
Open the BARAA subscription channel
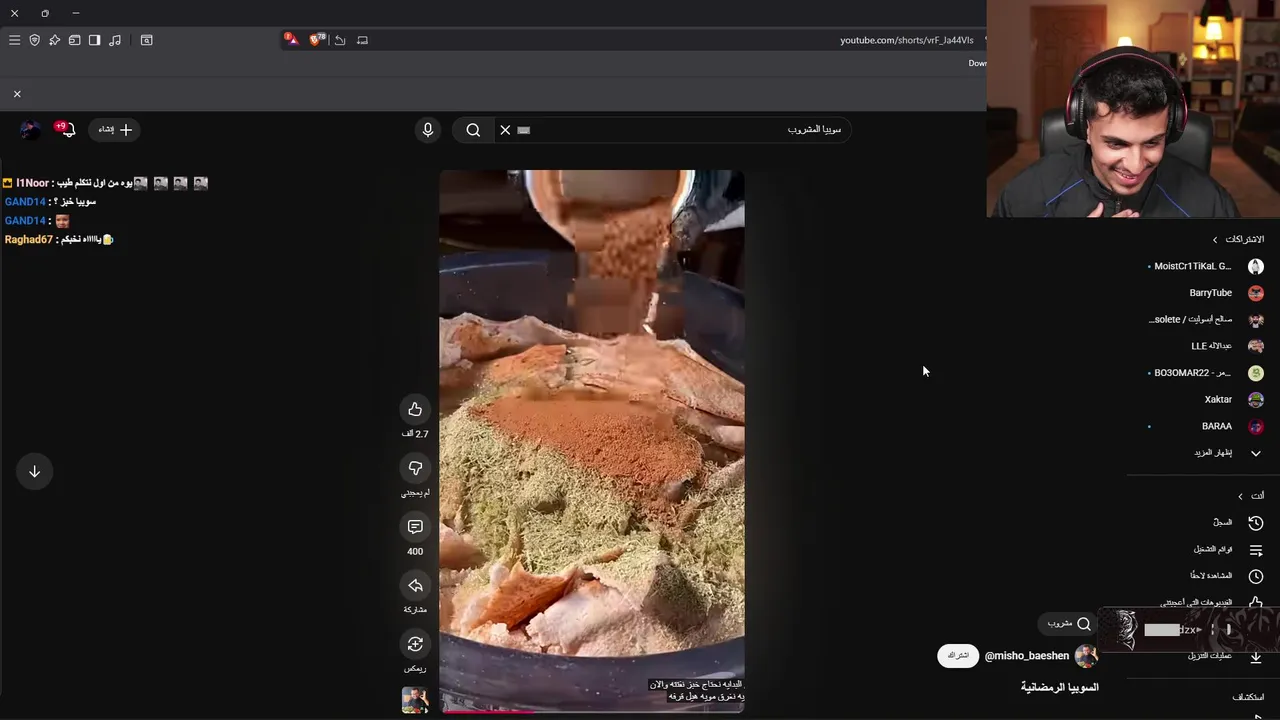pyautogui.click(x=1205, y=426)
